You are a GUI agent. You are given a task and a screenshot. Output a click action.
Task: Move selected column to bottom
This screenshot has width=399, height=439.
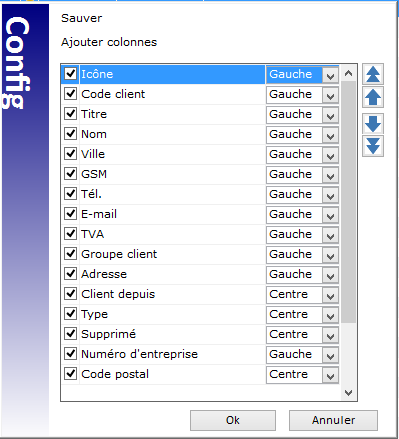[x=373, y=146]
